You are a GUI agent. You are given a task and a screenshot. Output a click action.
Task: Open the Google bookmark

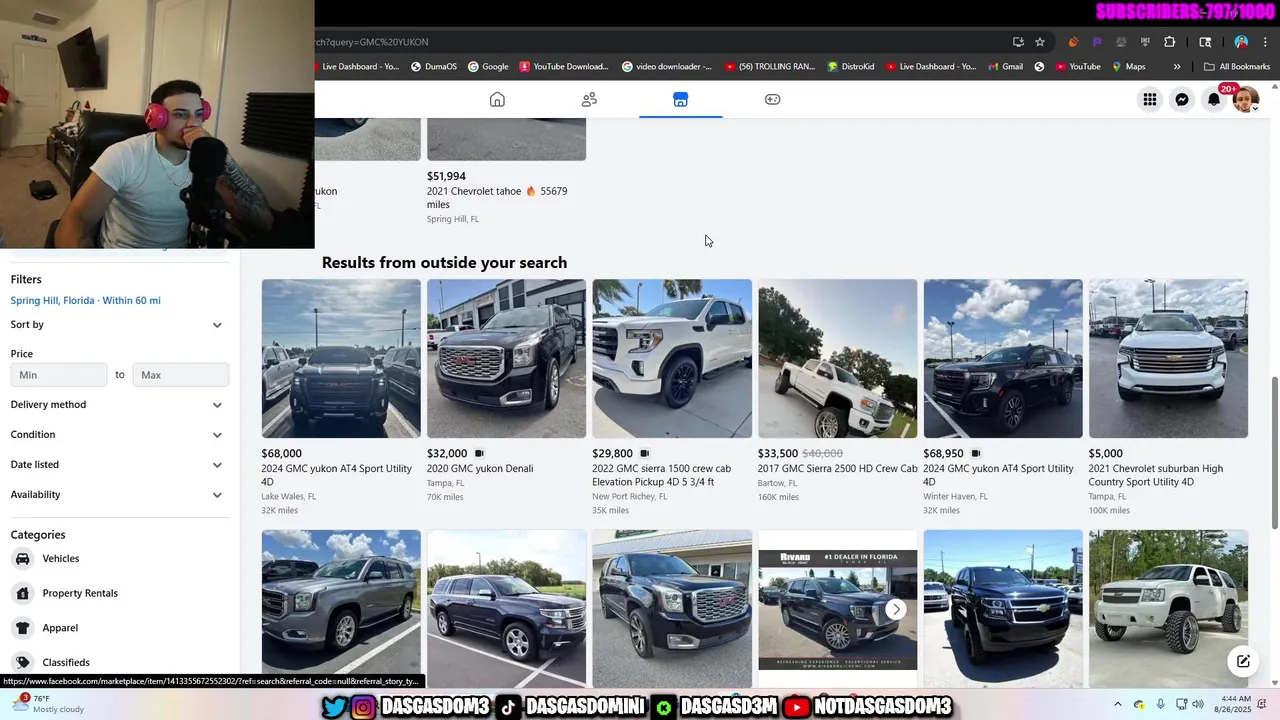coord(487,67)
